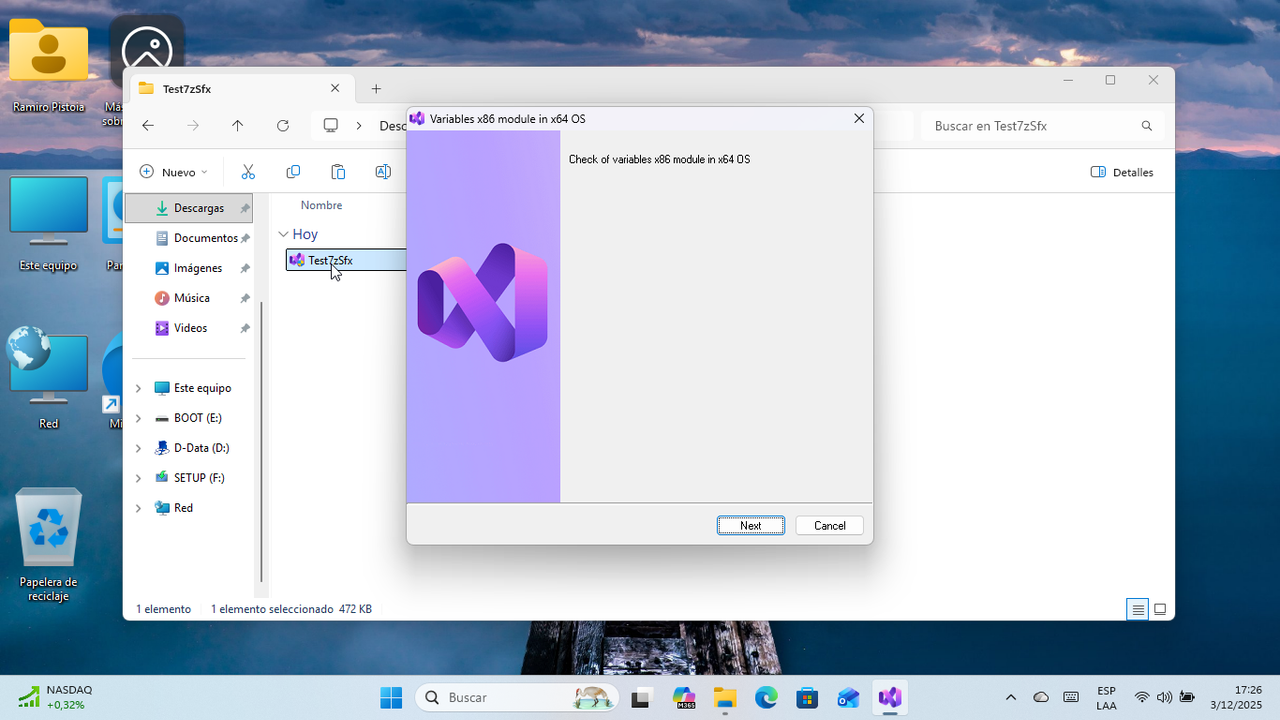Viewport: 1280px width, 720px height.
Task: Show hidden system tray icons
Action: (1010, 697)
